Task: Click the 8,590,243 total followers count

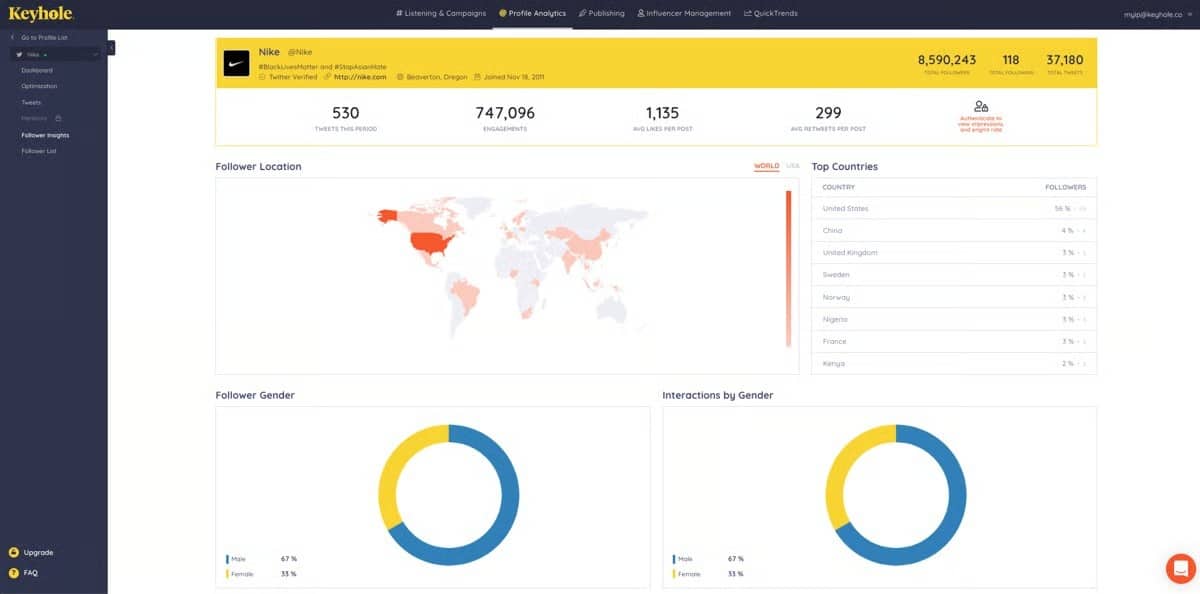Action: coord(947,60)
